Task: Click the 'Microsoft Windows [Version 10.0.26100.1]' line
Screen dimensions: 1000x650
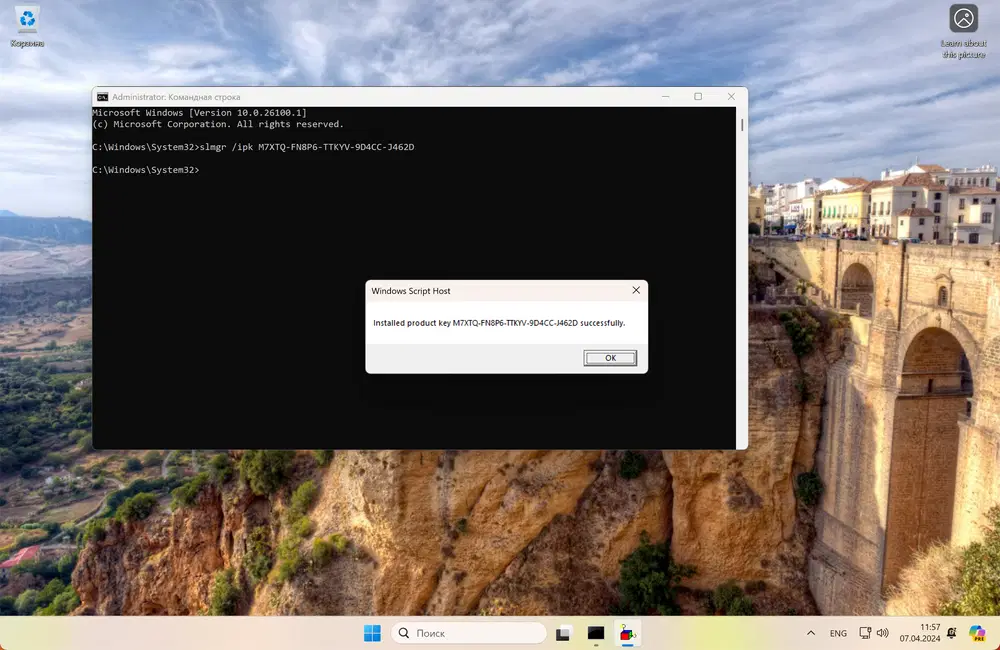Action: tap(199, 112)
